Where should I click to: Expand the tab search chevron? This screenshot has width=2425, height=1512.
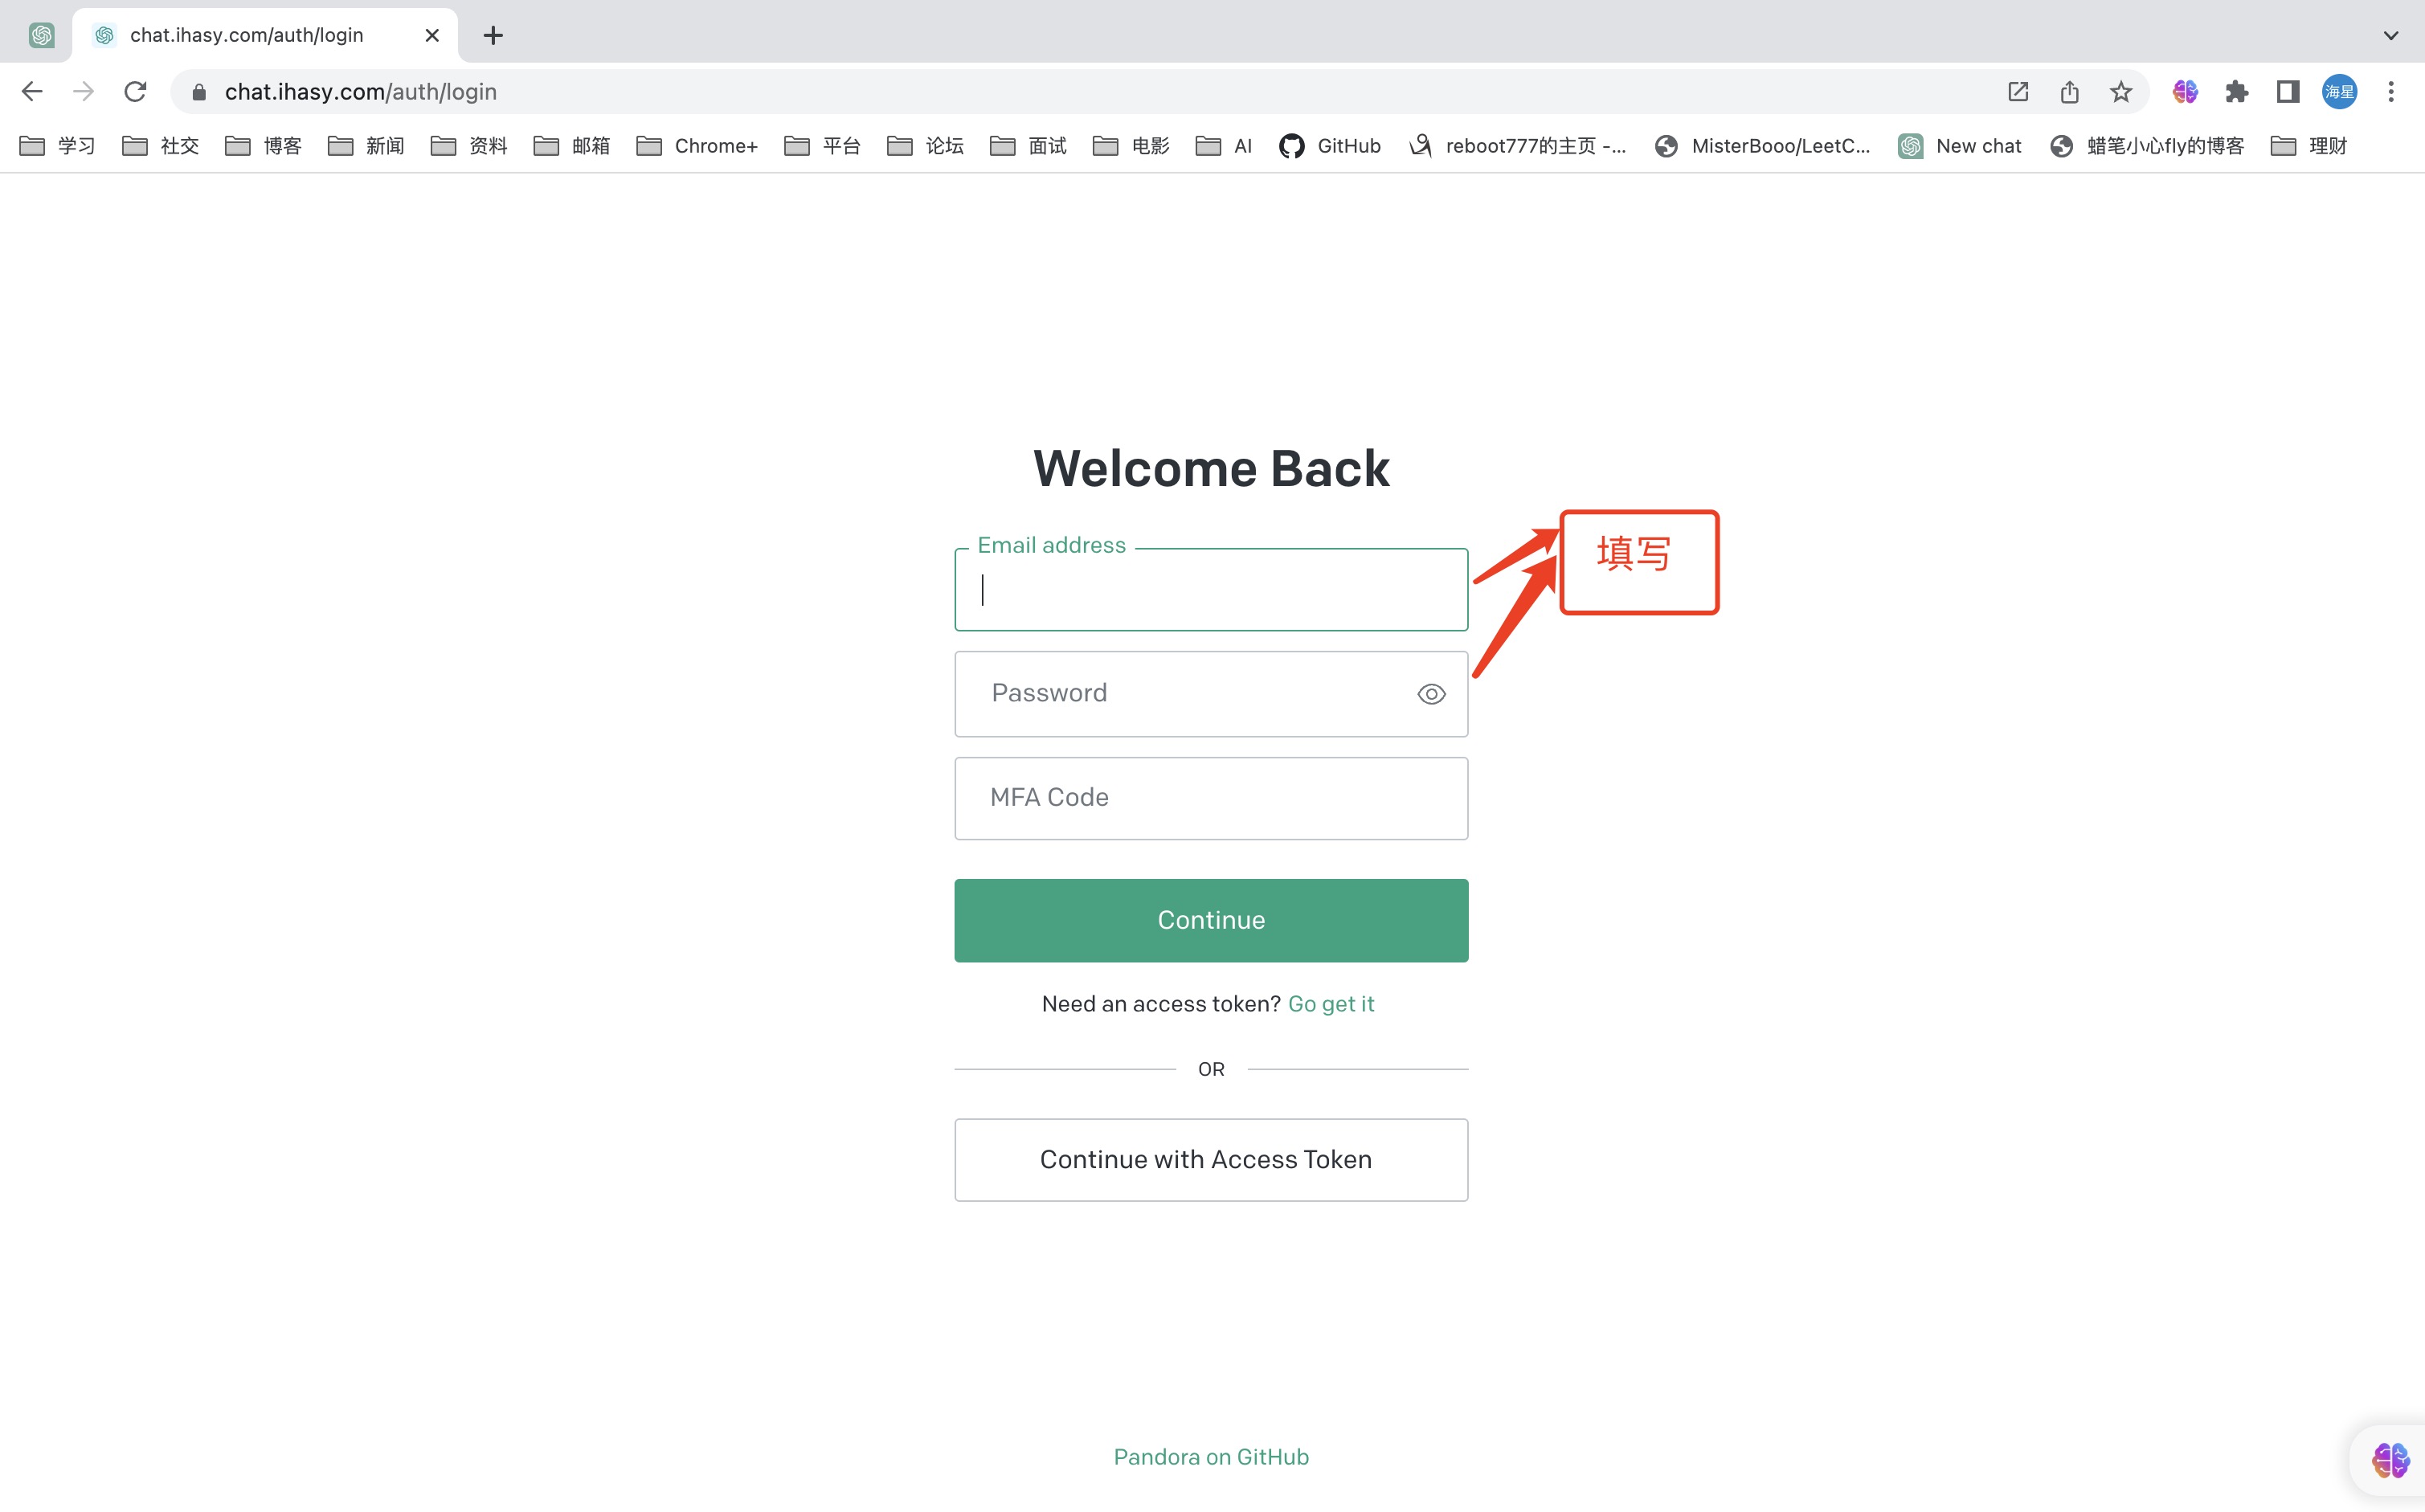click(2390, 35)
